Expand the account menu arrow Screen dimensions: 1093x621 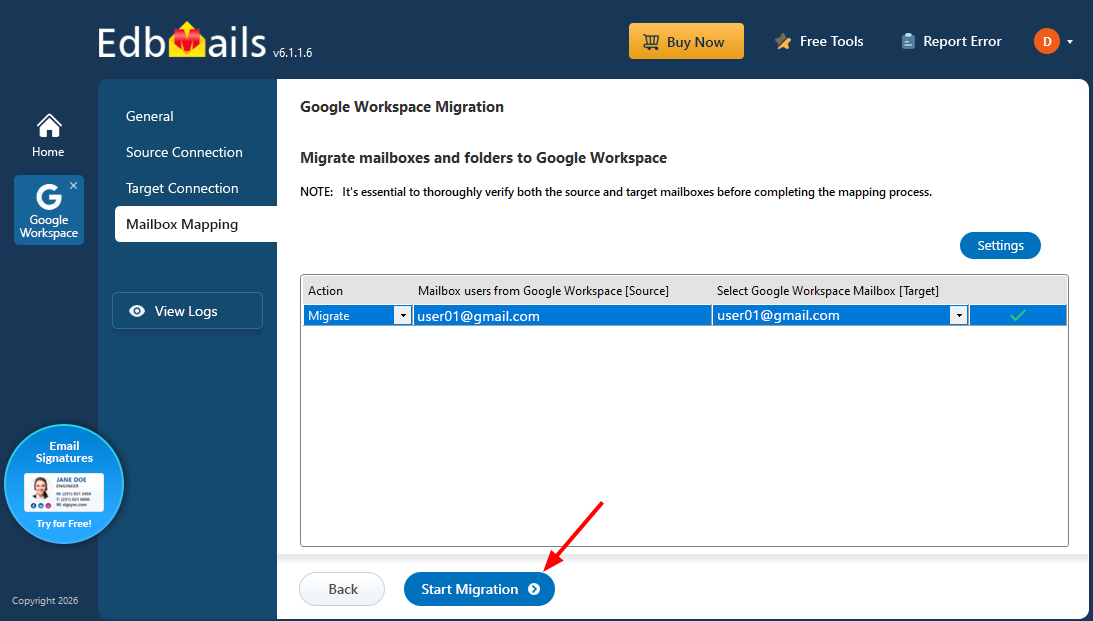[1070, 42]
